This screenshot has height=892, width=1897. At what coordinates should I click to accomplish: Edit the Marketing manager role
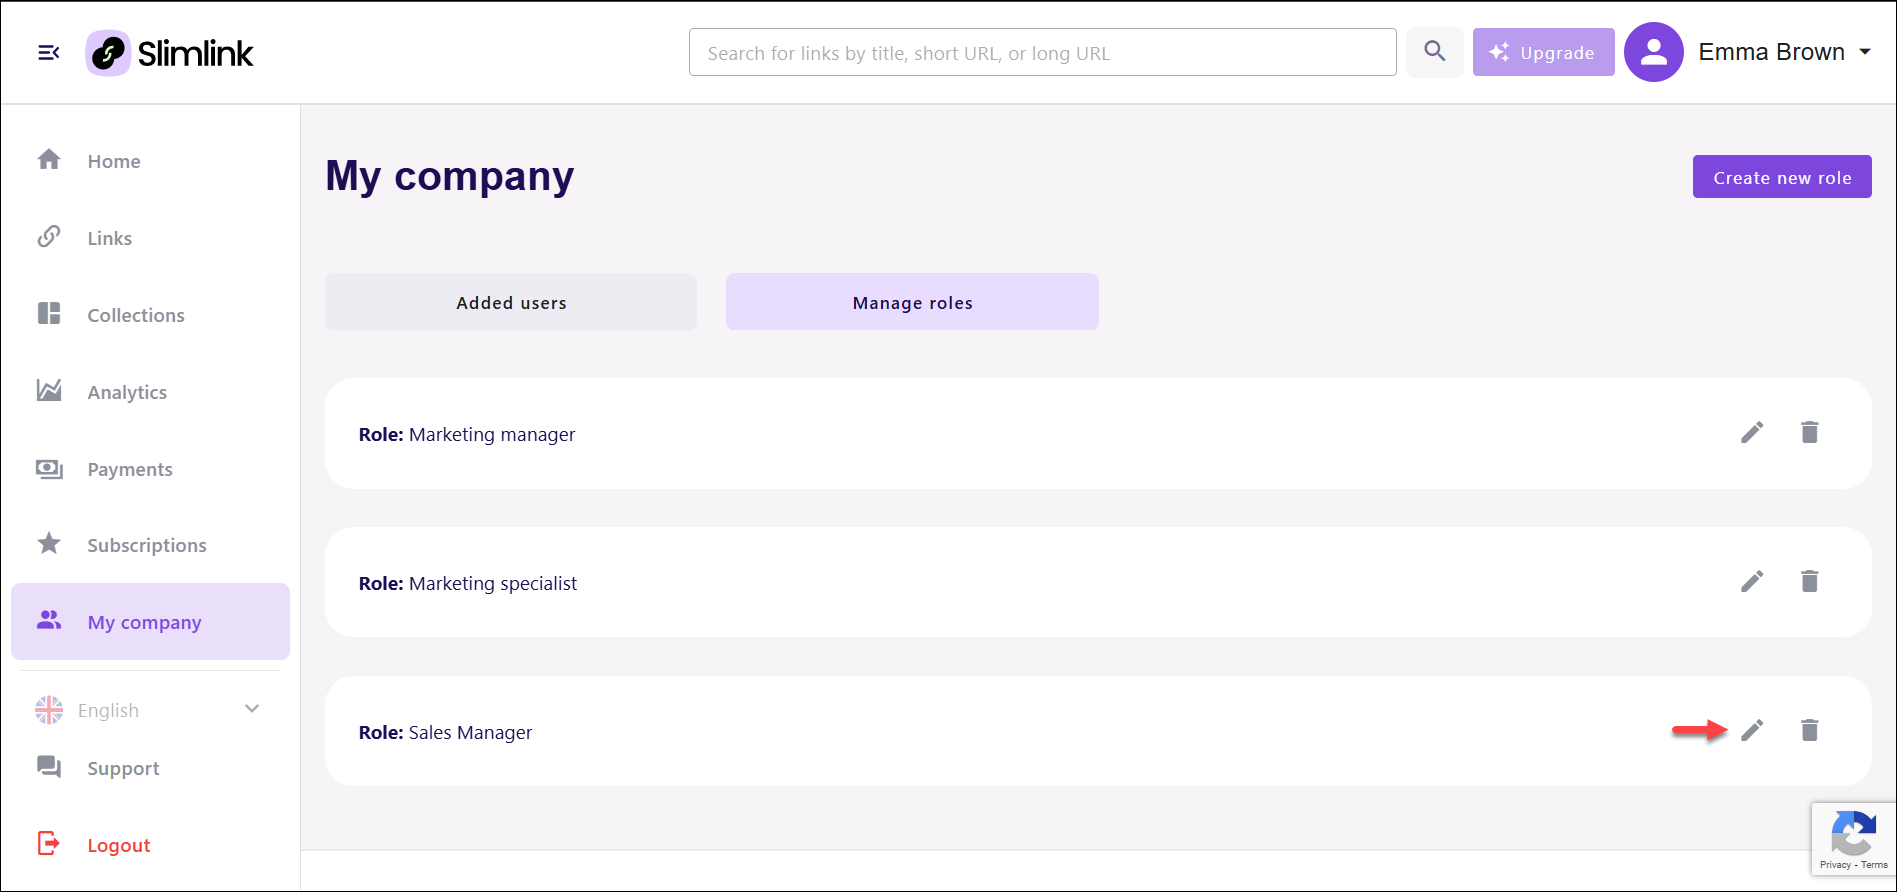(x=1752, y=432)
